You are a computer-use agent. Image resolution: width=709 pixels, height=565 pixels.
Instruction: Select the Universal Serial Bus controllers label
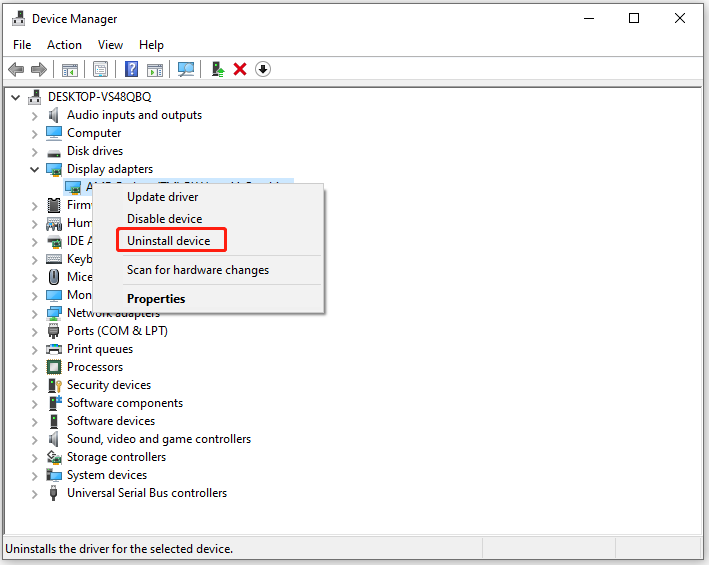[147, 493]
